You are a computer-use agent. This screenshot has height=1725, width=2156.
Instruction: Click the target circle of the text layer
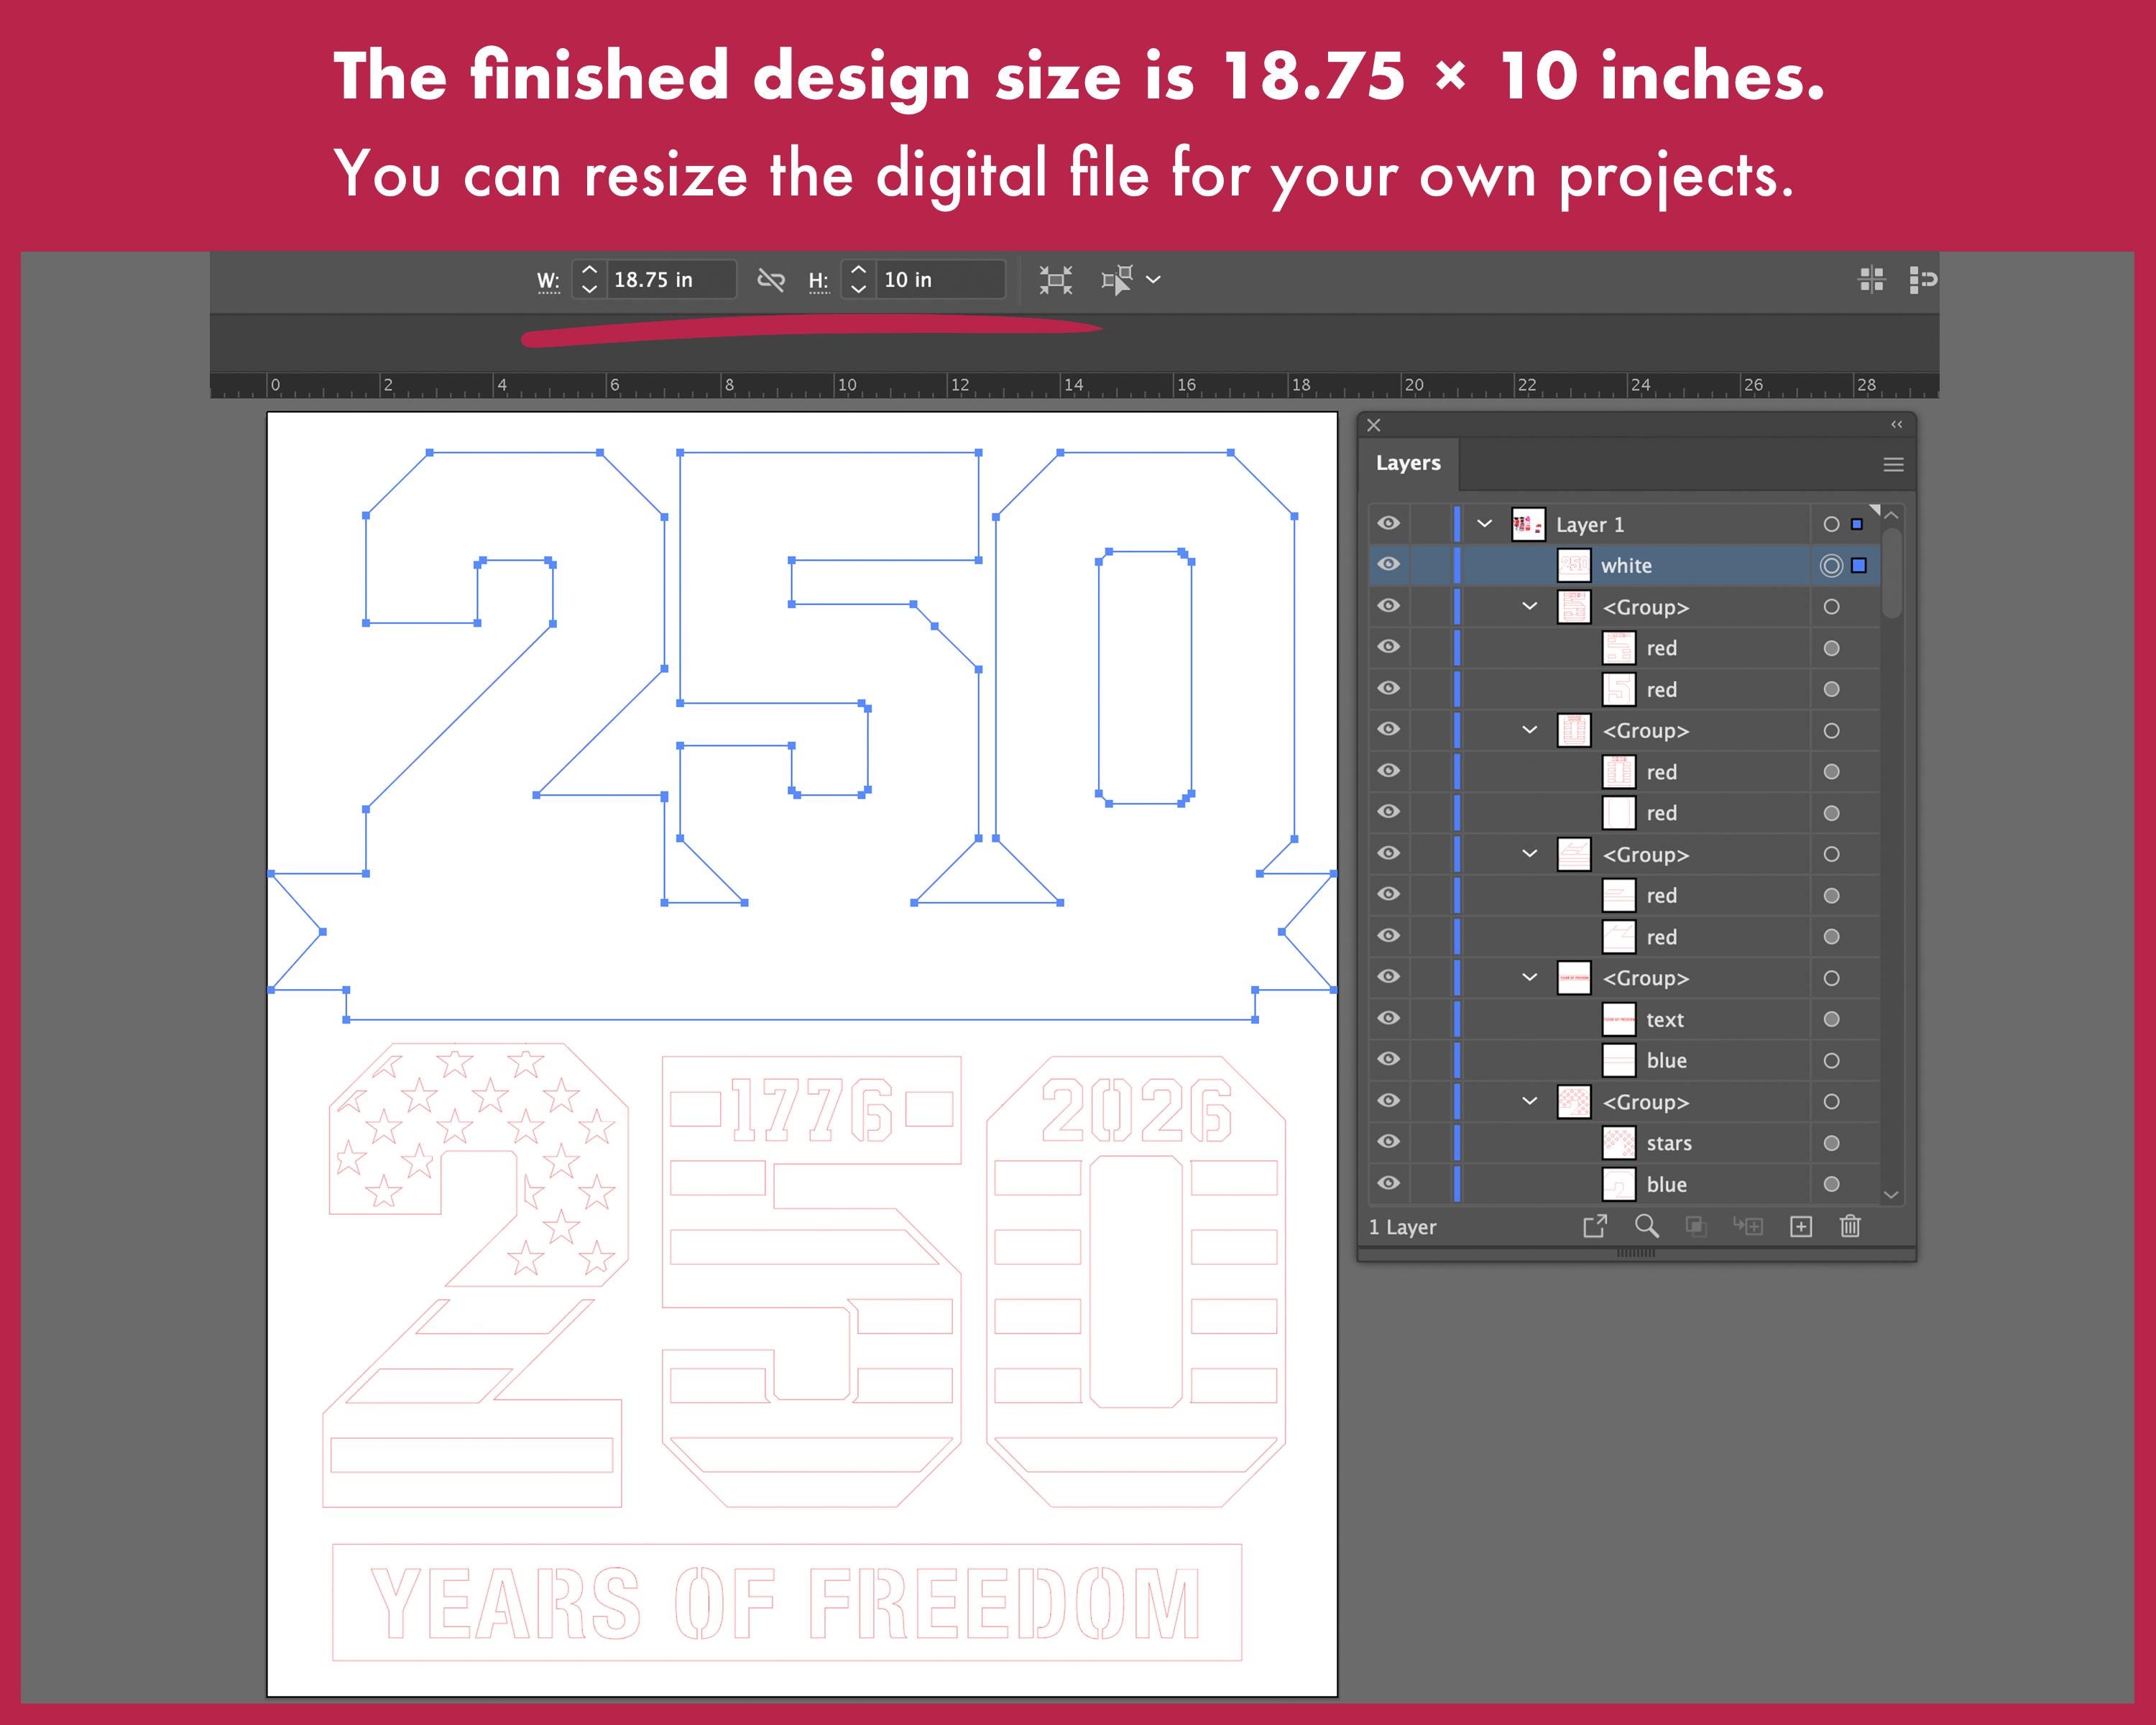pyautogui.click(x=1831, y=1019)
